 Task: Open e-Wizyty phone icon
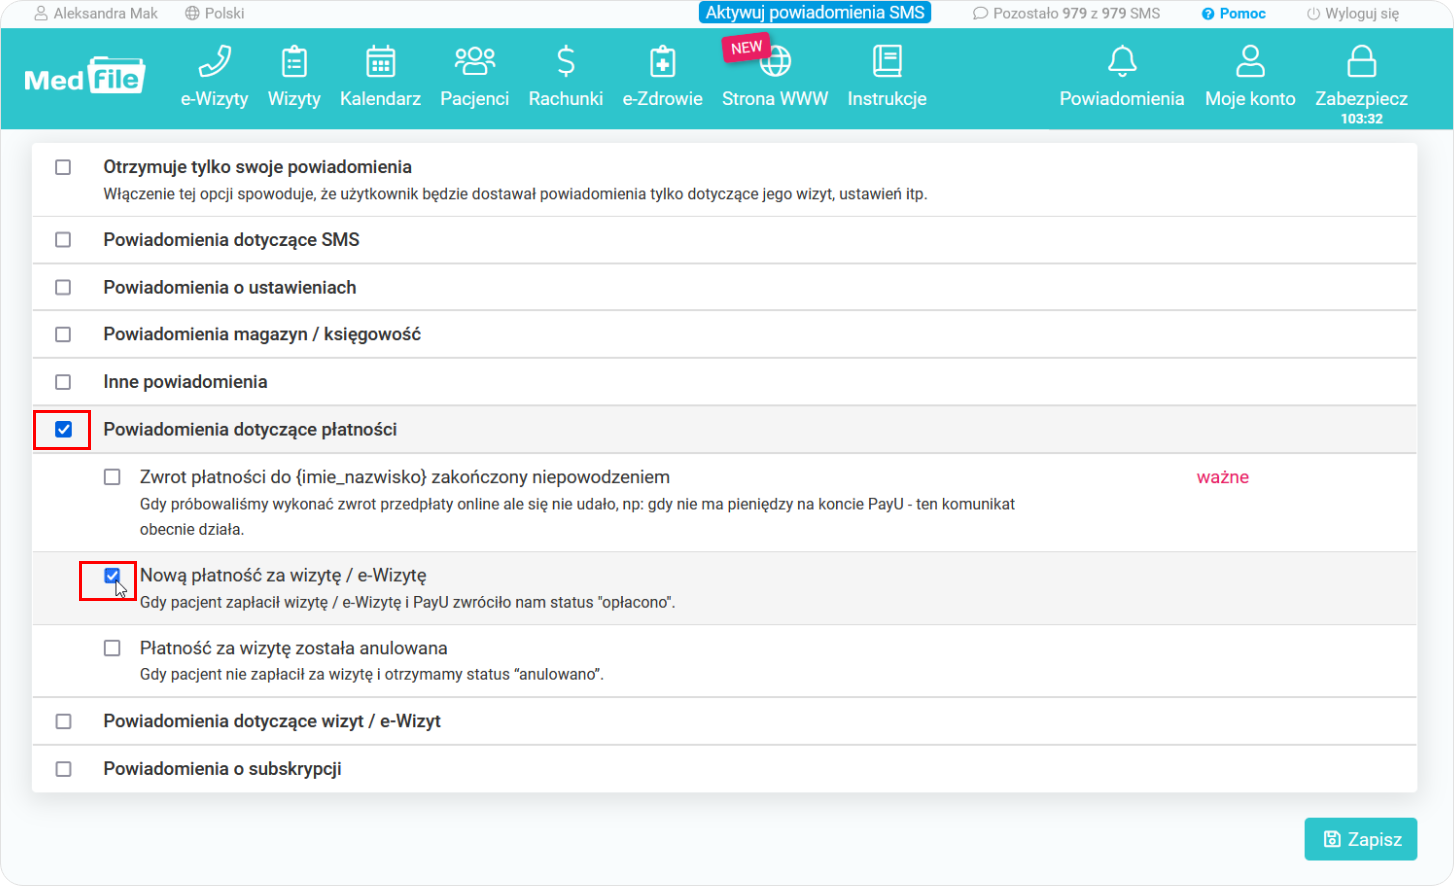(x=214, y=61)
